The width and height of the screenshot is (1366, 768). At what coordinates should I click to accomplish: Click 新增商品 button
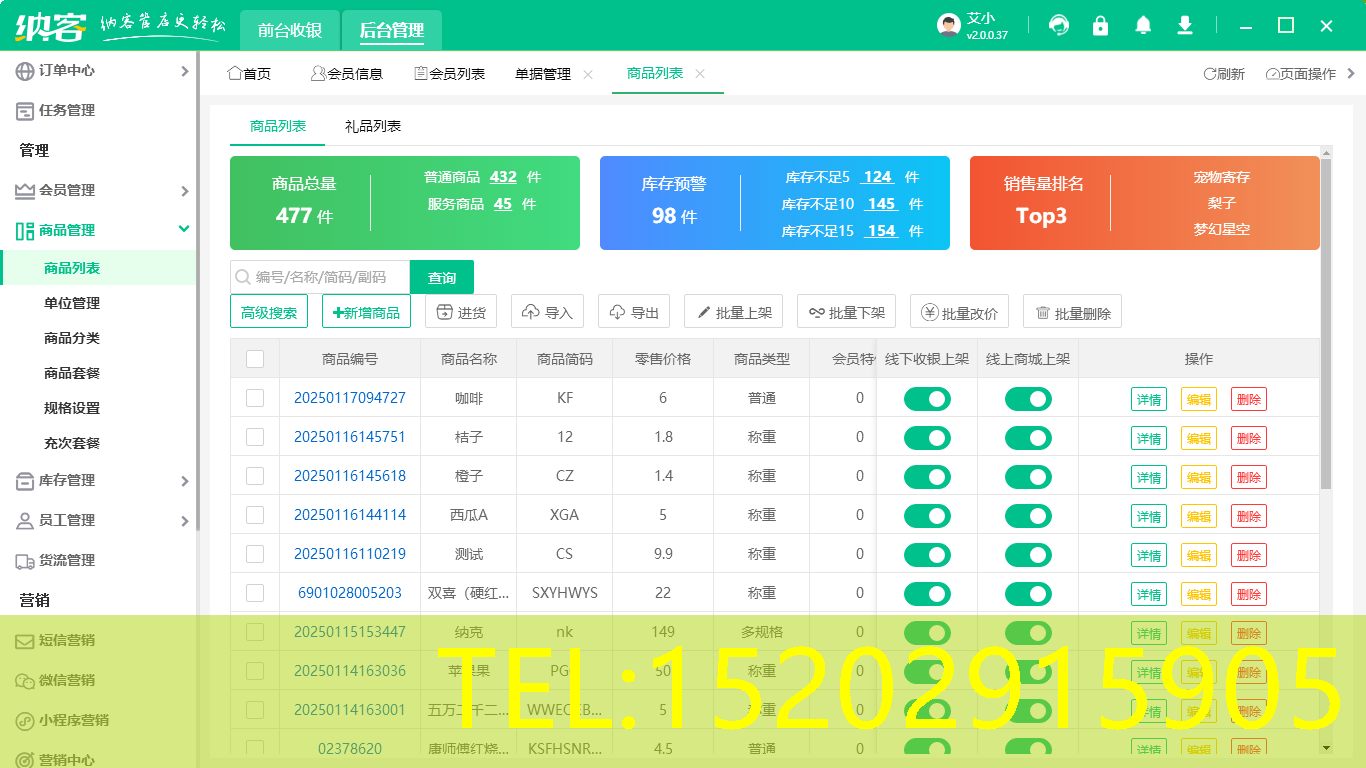click(366, 312)
